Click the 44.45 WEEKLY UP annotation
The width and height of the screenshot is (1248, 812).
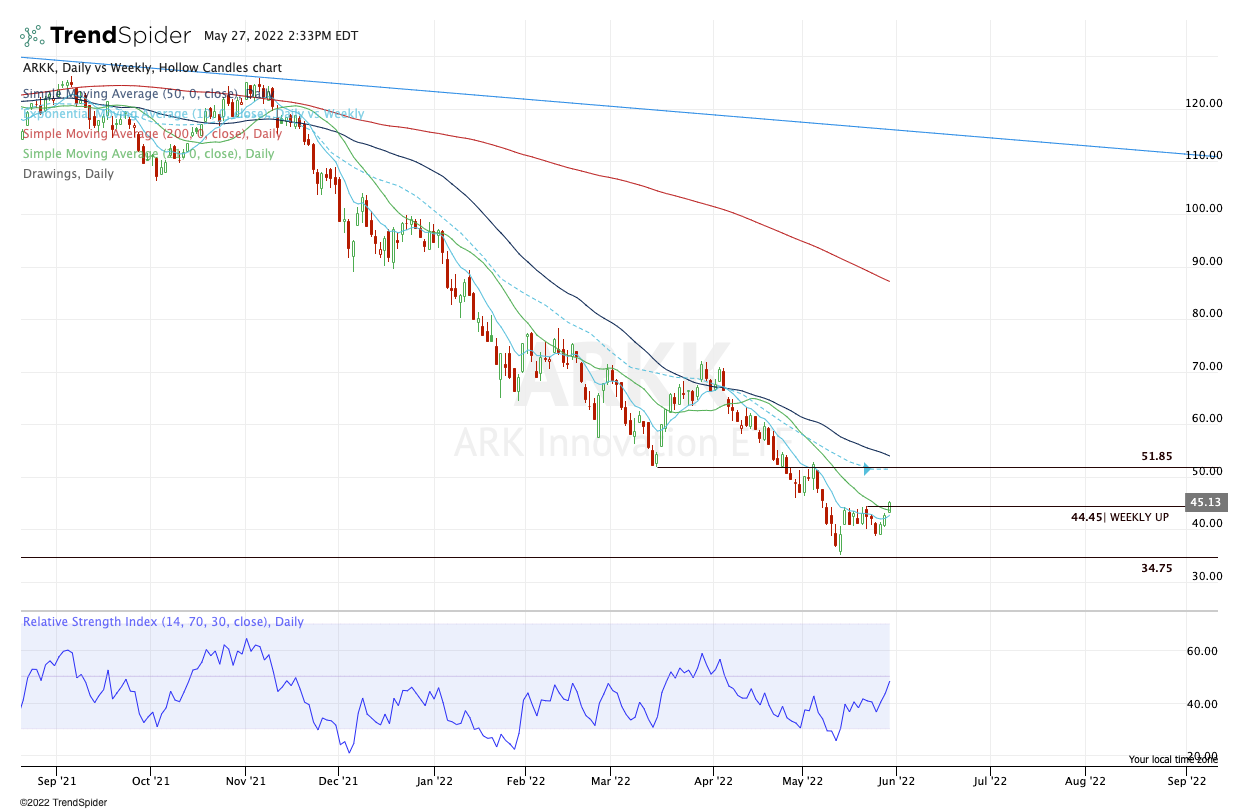tap(1118, 518)
